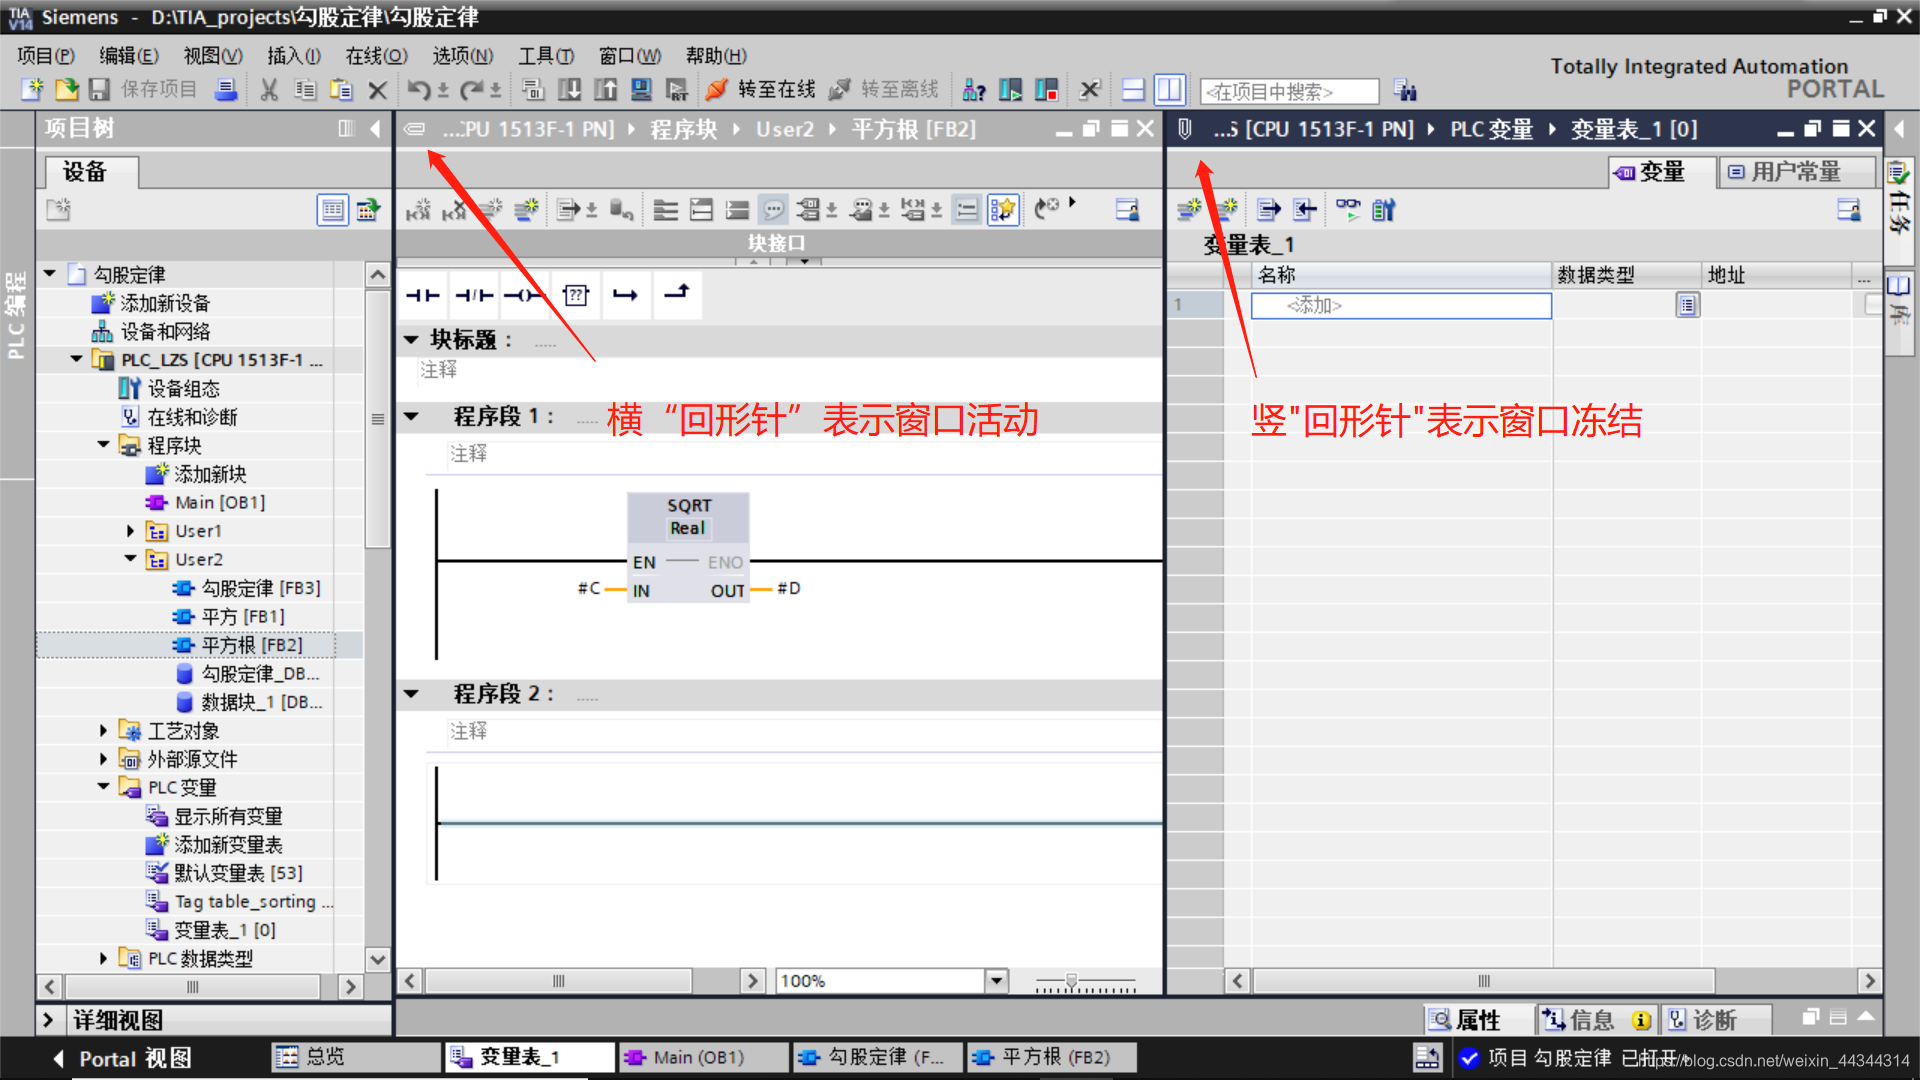Viewport: 1920px width, 1080px height.
Task: Collapse the User2 folder
Action: tap(130, 559)
